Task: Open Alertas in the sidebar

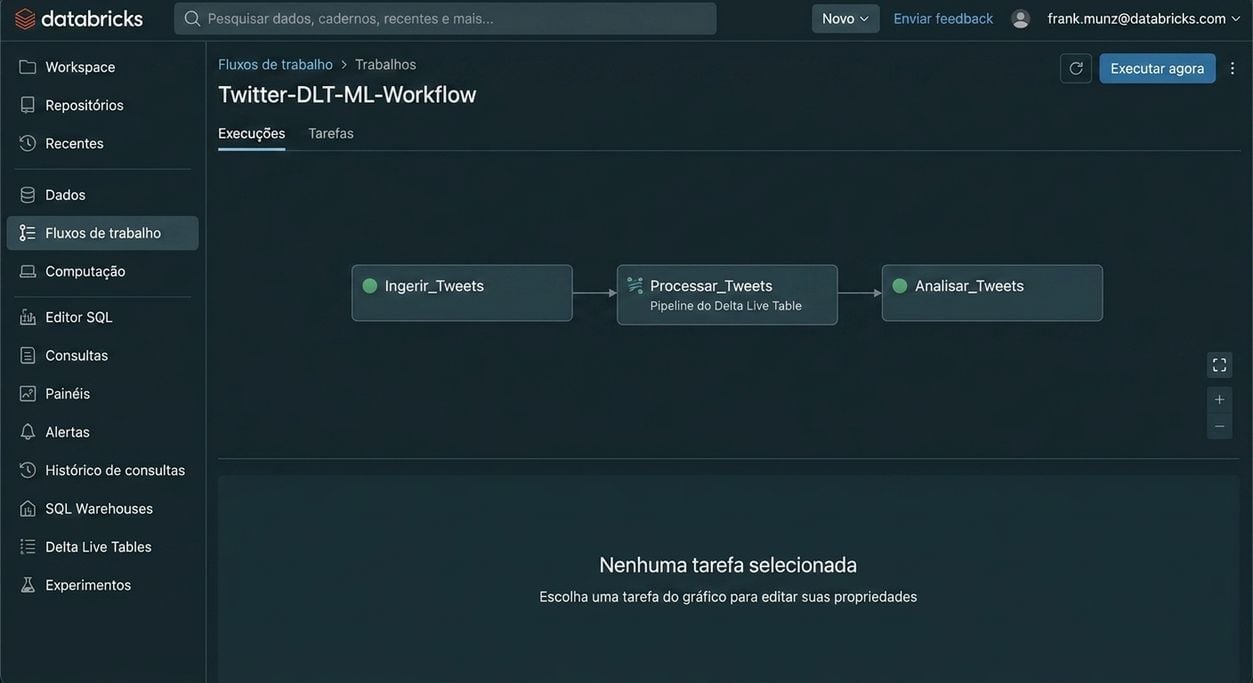Action: point(102,432)
